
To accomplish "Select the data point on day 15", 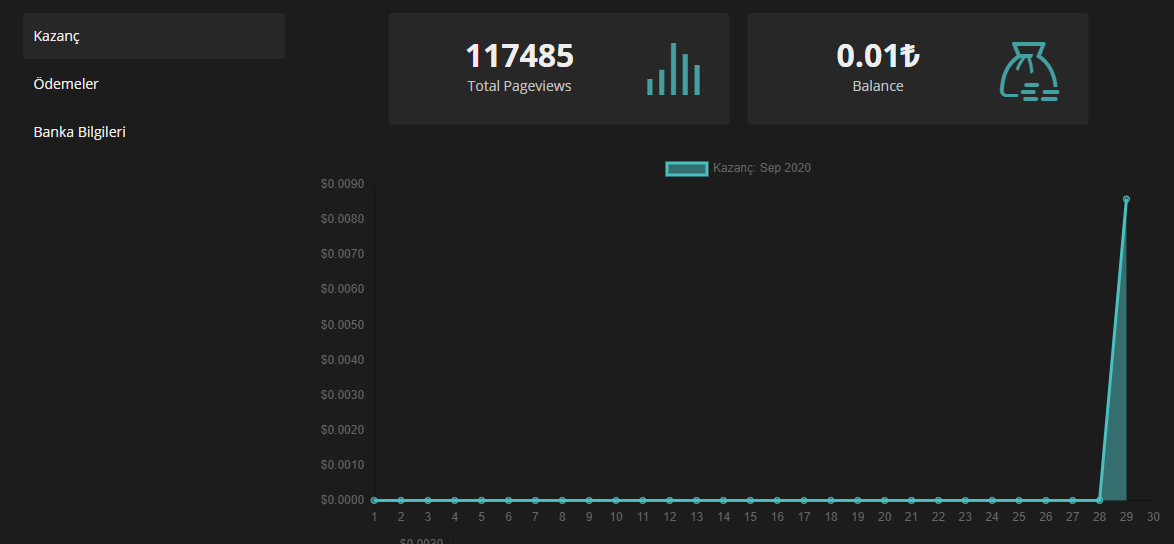I will [x=750, y=500].
